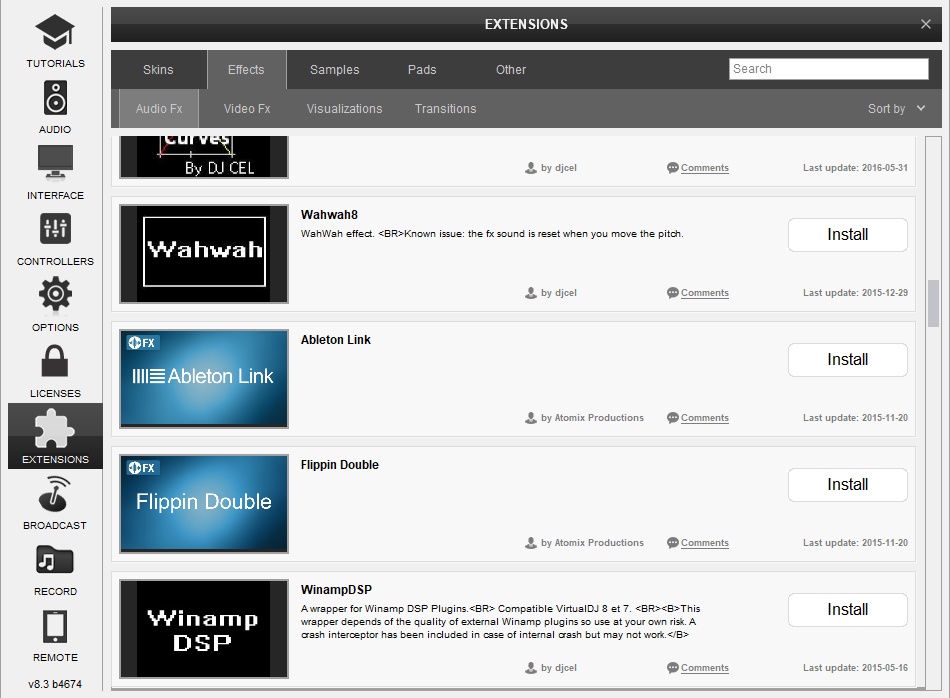Screen dimensions: 950x698
Task: Select the Extensions puzzle piece icon
Action: click(x=55, y=428)
